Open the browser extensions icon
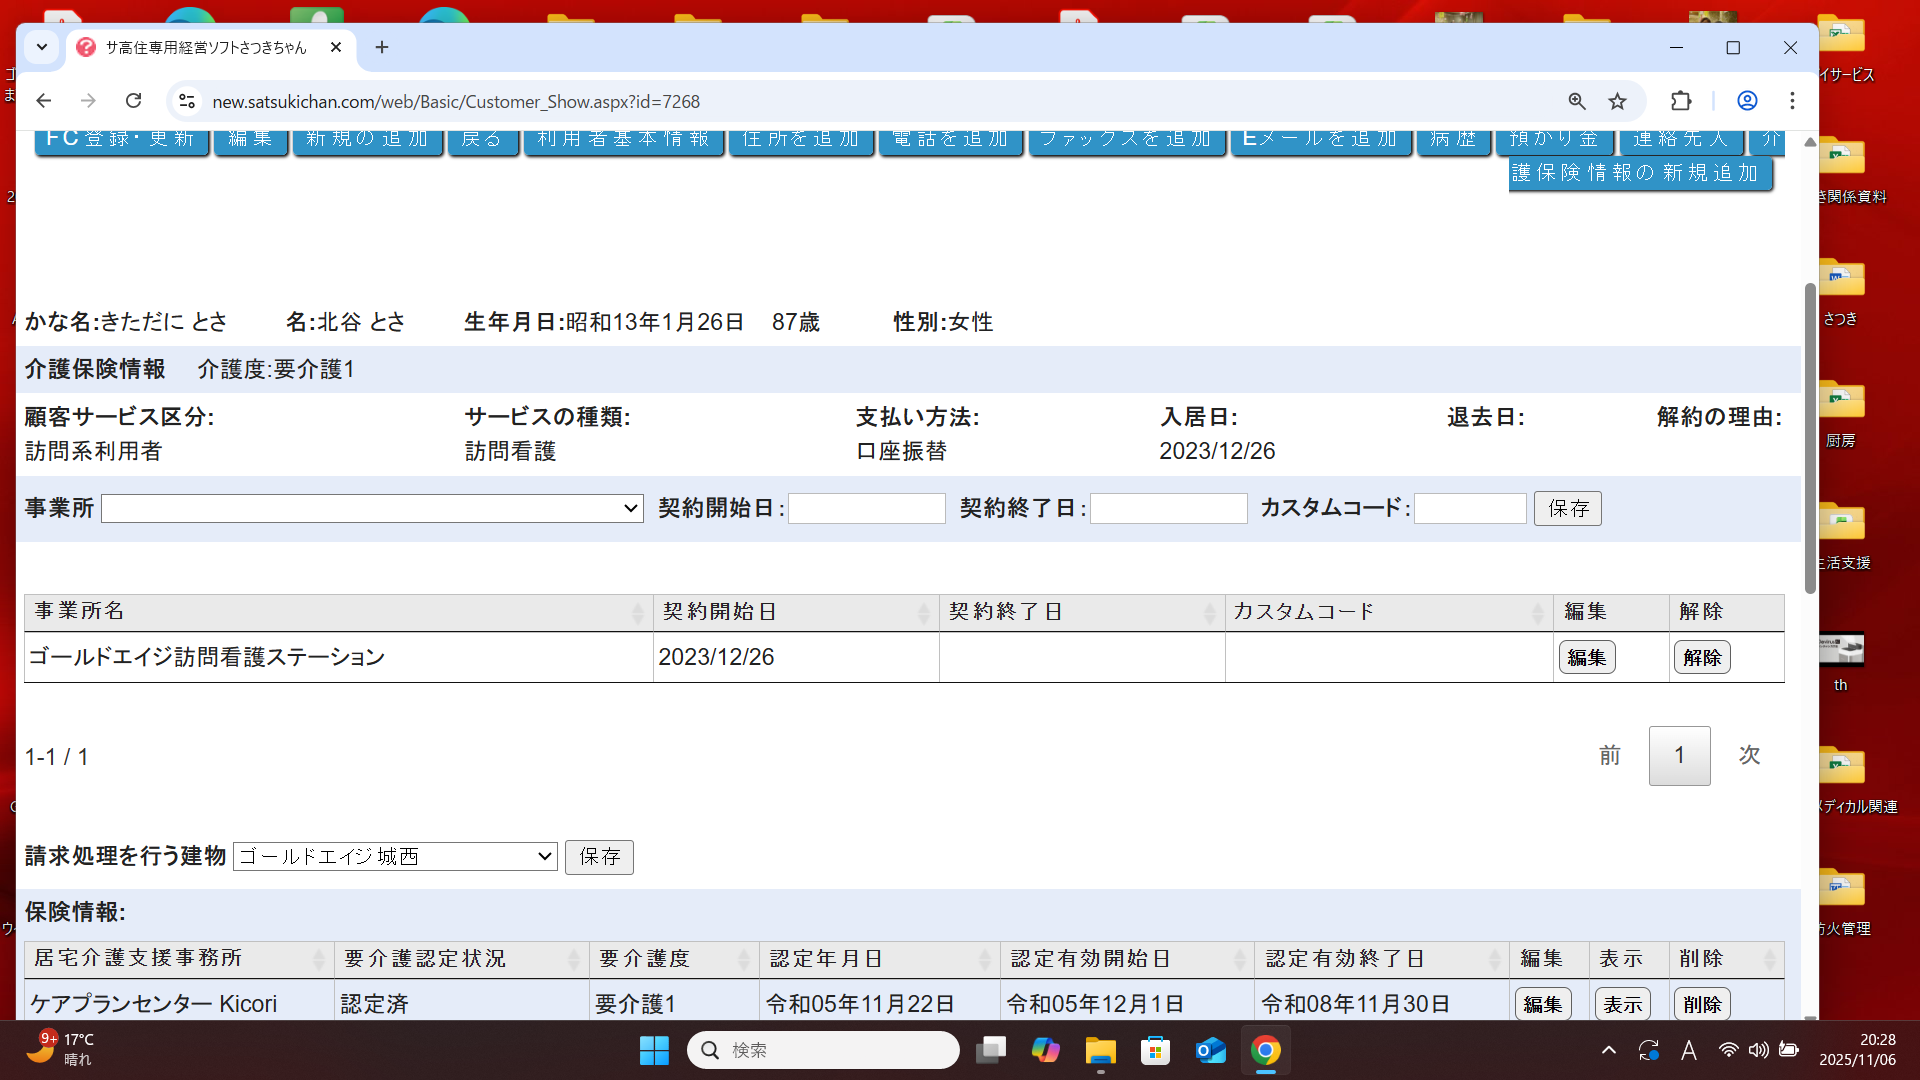The image size is (1920, 1080). click(x=1681, y=101)
